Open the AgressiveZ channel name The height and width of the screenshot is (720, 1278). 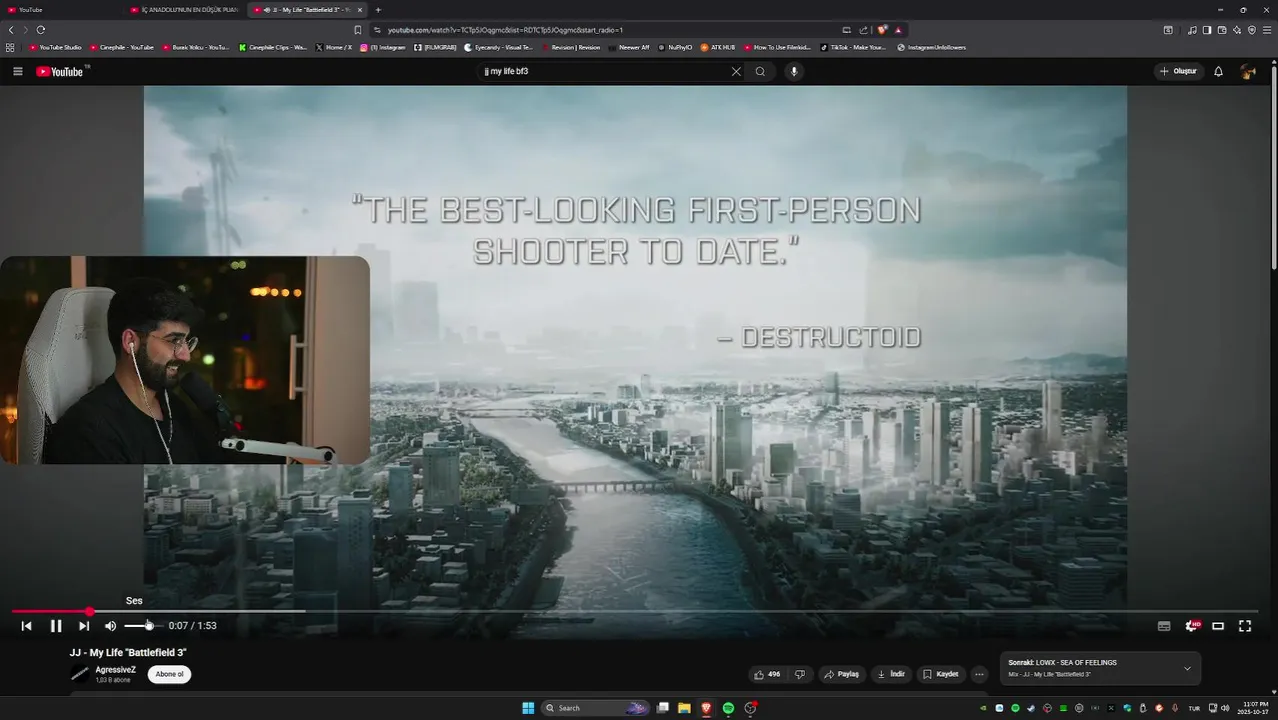point(115,669)
